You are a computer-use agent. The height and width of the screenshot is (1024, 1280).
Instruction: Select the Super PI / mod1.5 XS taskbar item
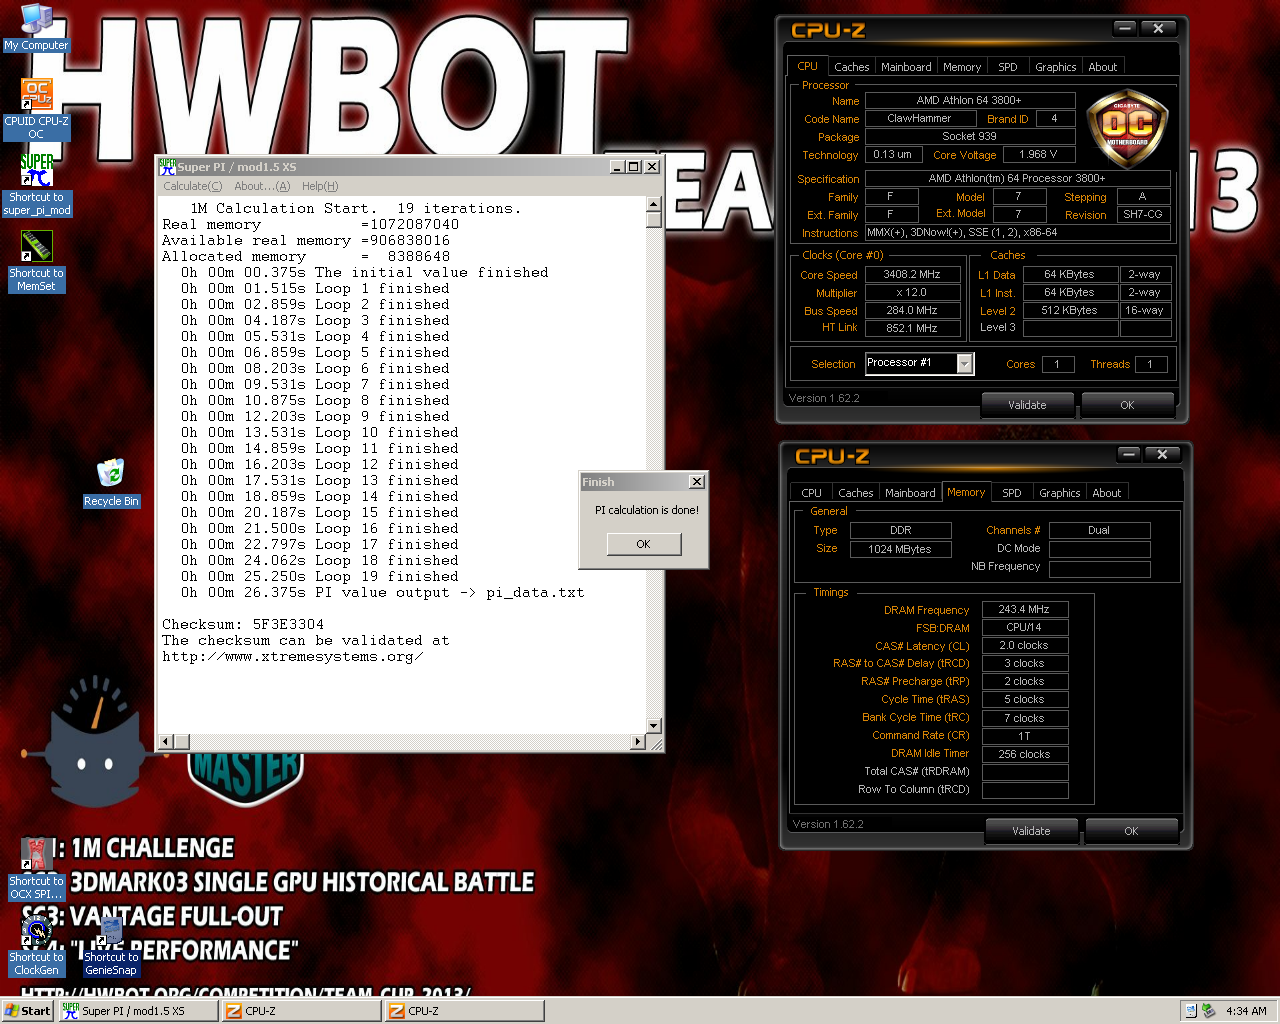pyautogui.click(x=138, y=1011)
